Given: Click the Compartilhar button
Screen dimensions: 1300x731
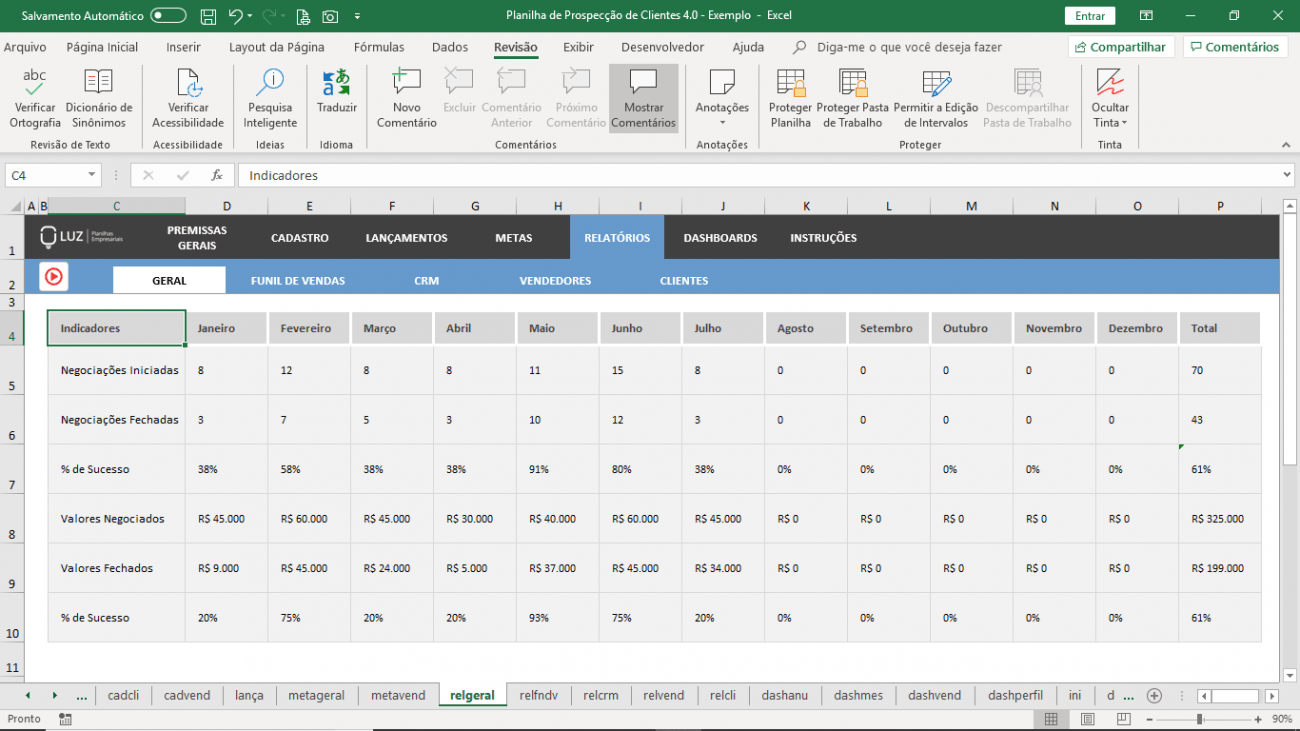Looking at the screenshot, I should click(x=1120, y=46).
